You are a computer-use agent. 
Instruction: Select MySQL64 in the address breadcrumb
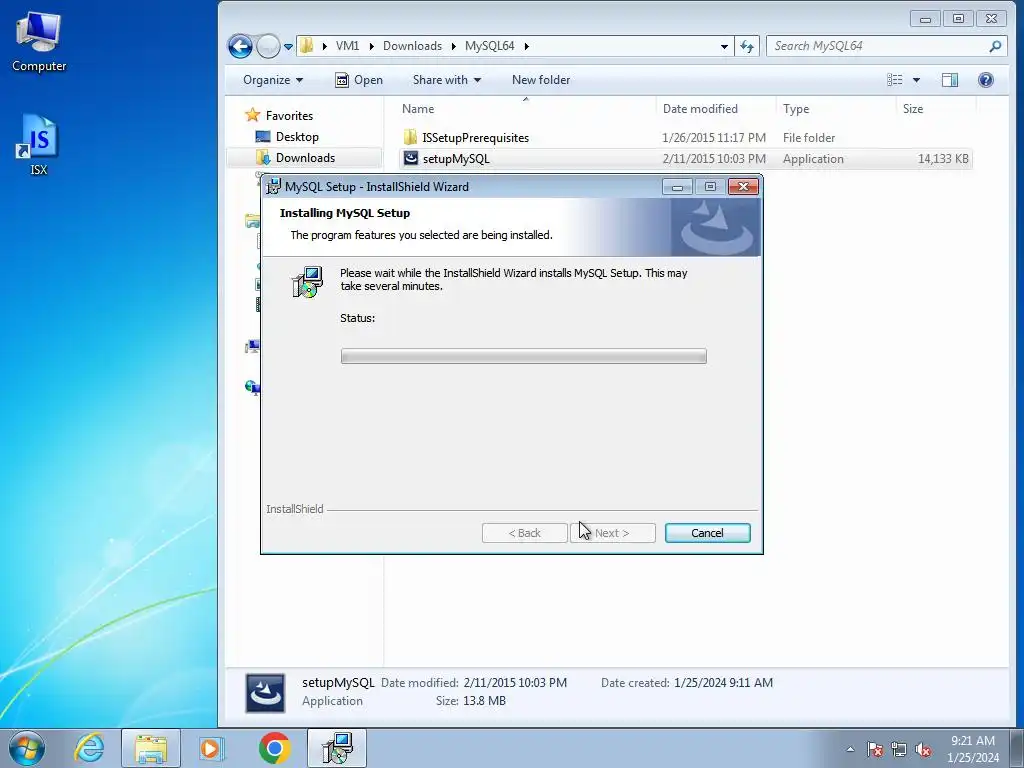(x=490, y=46)
